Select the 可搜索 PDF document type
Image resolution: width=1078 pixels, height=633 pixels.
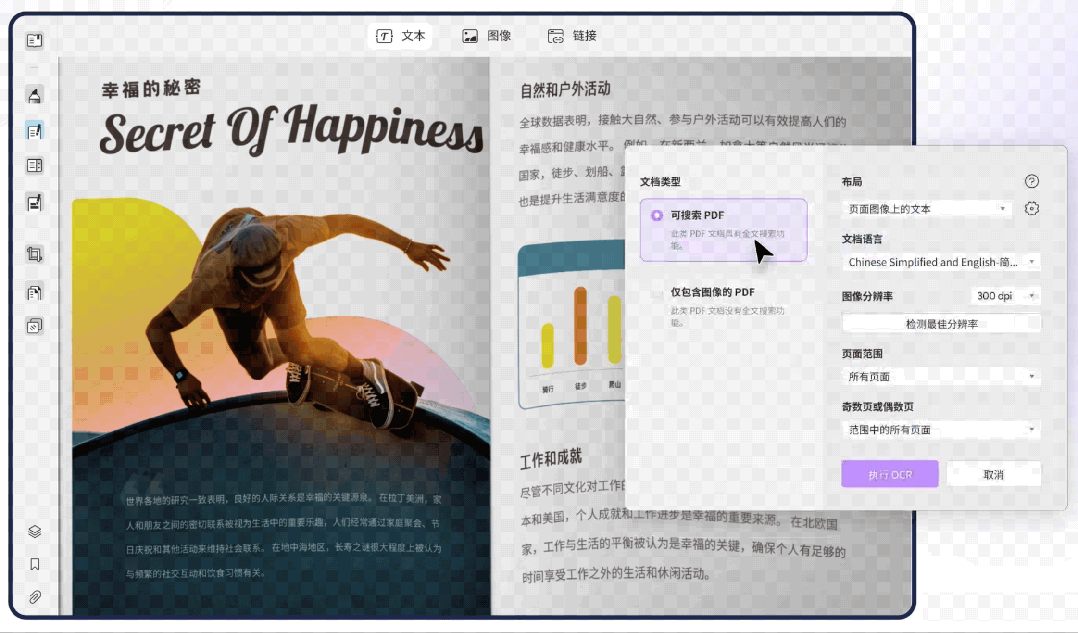tap(723, 230)
